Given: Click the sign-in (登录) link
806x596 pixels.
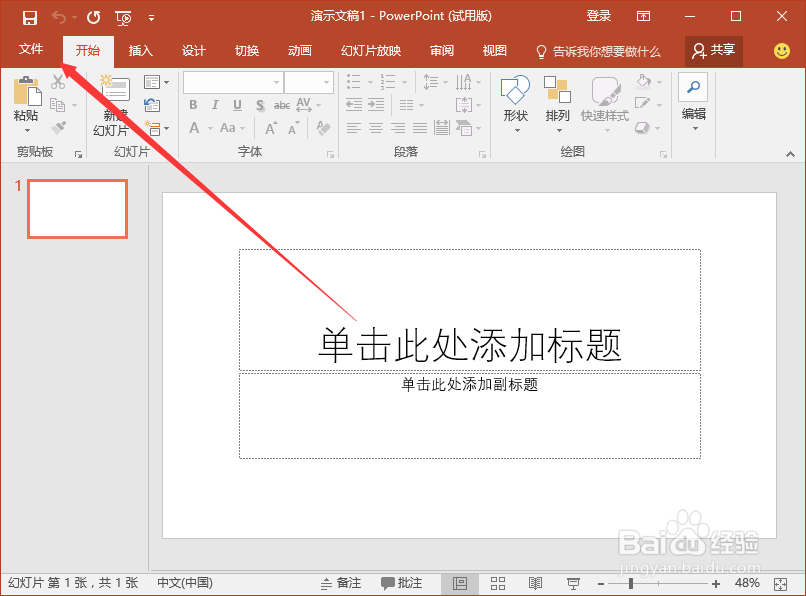Looking at the screenshot, I should [x=598, y=16].
